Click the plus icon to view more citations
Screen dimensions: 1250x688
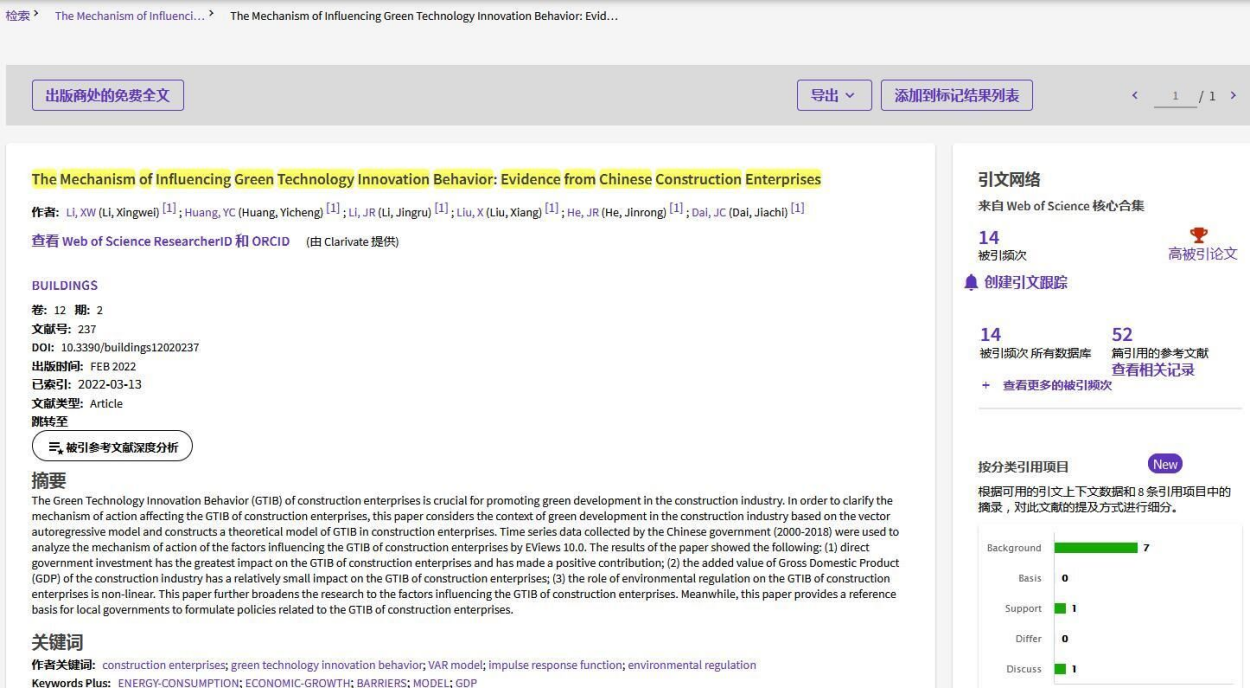pyautogui.click(x=985, y=385)
